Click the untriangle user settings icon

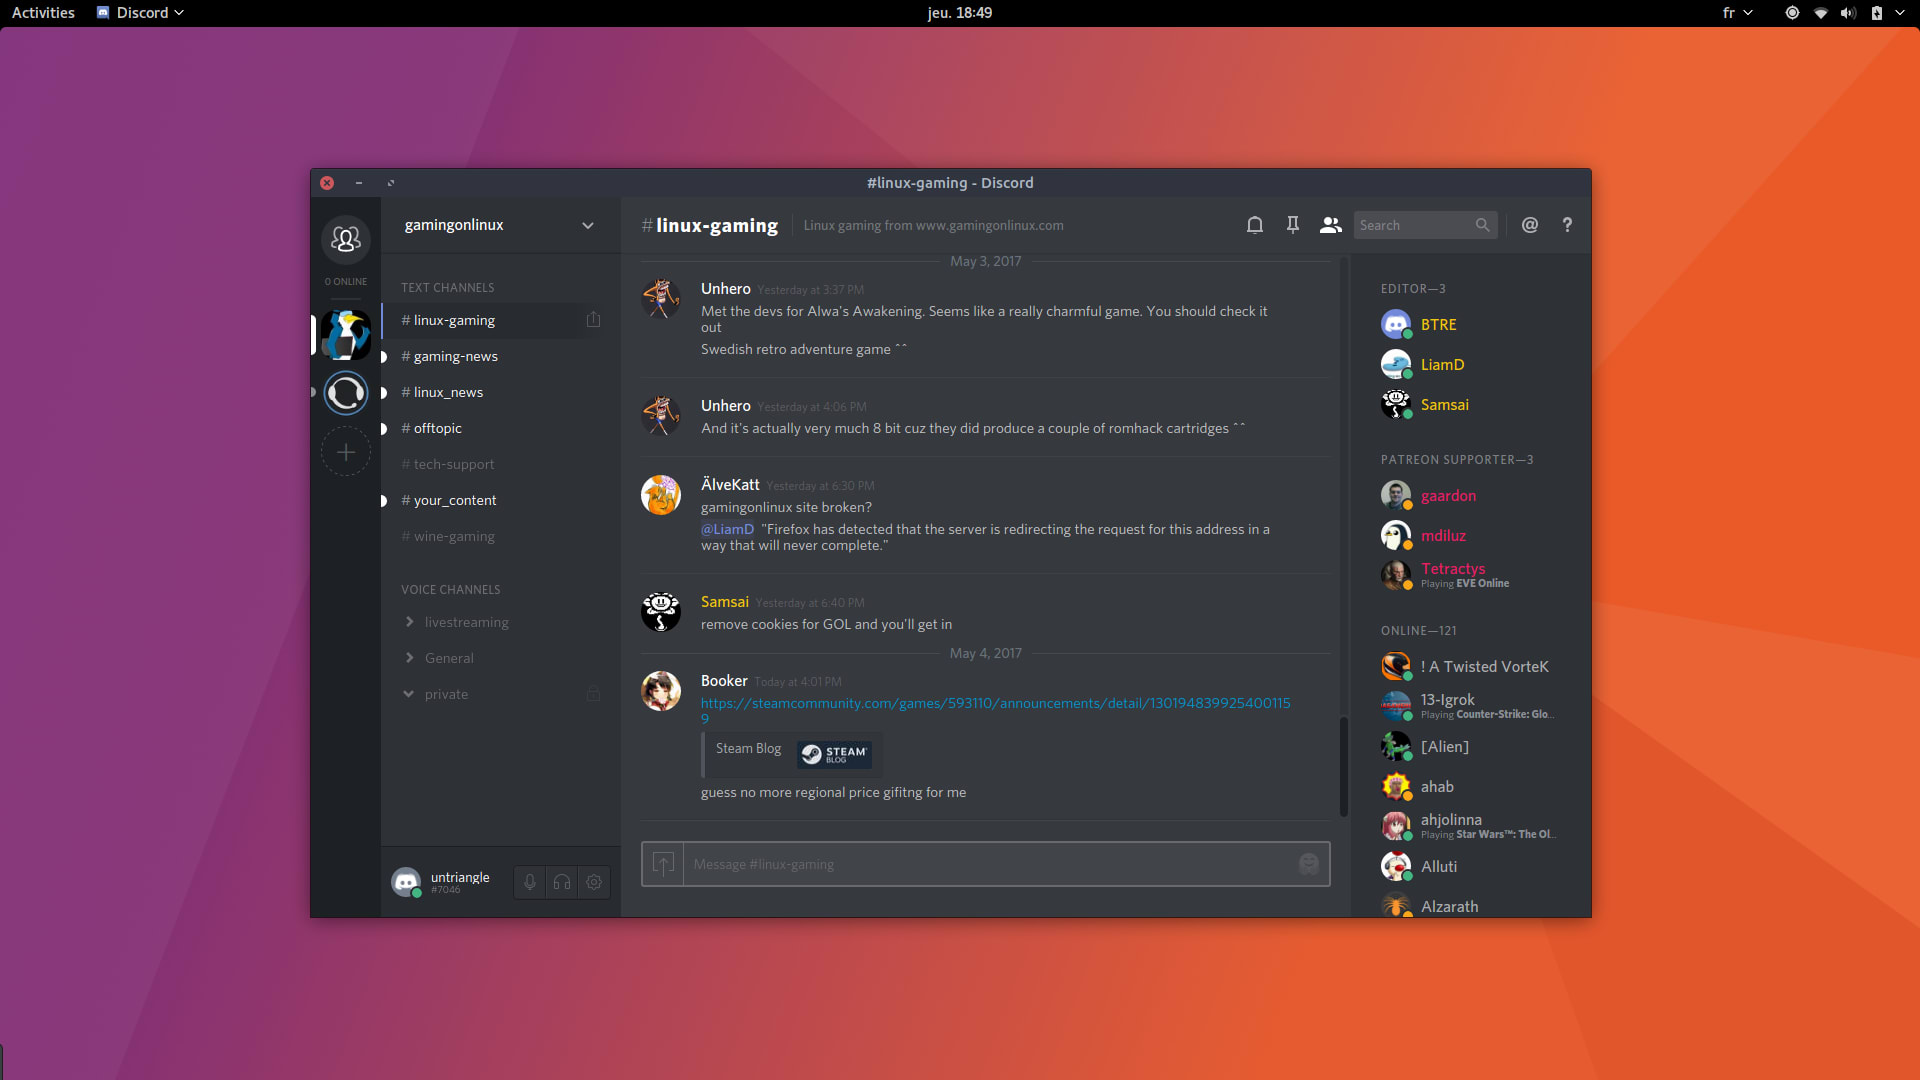click(x=593, y=881)
